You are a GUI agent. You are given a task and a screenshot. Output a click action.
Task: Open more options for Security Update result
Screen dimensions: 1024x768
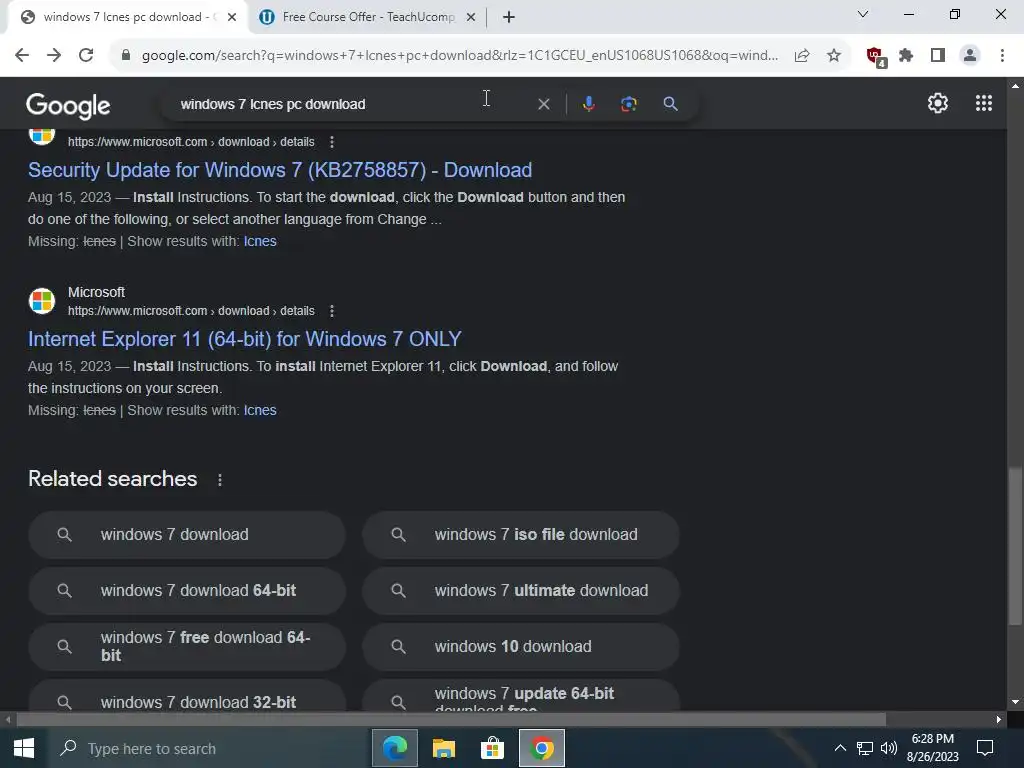point(332,142)
